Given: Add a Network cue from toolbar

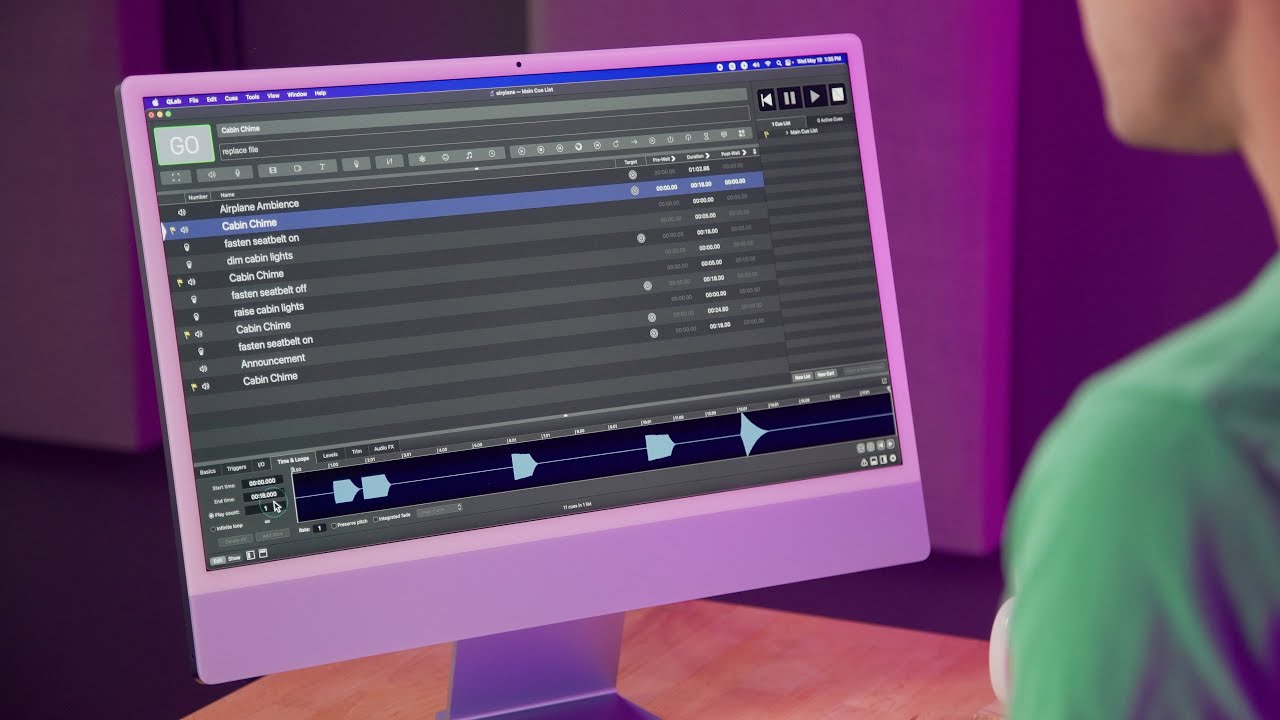Looking at the screenshot, I should coord(422,159).
